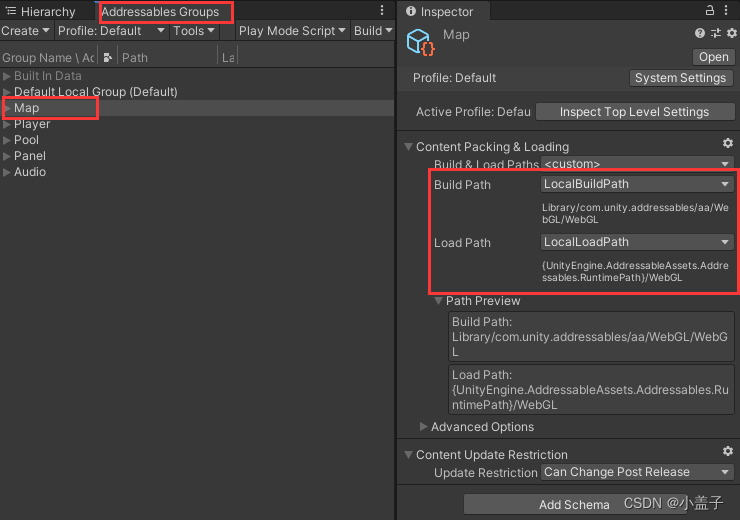Select the Audio group row

tap(197, 172)
